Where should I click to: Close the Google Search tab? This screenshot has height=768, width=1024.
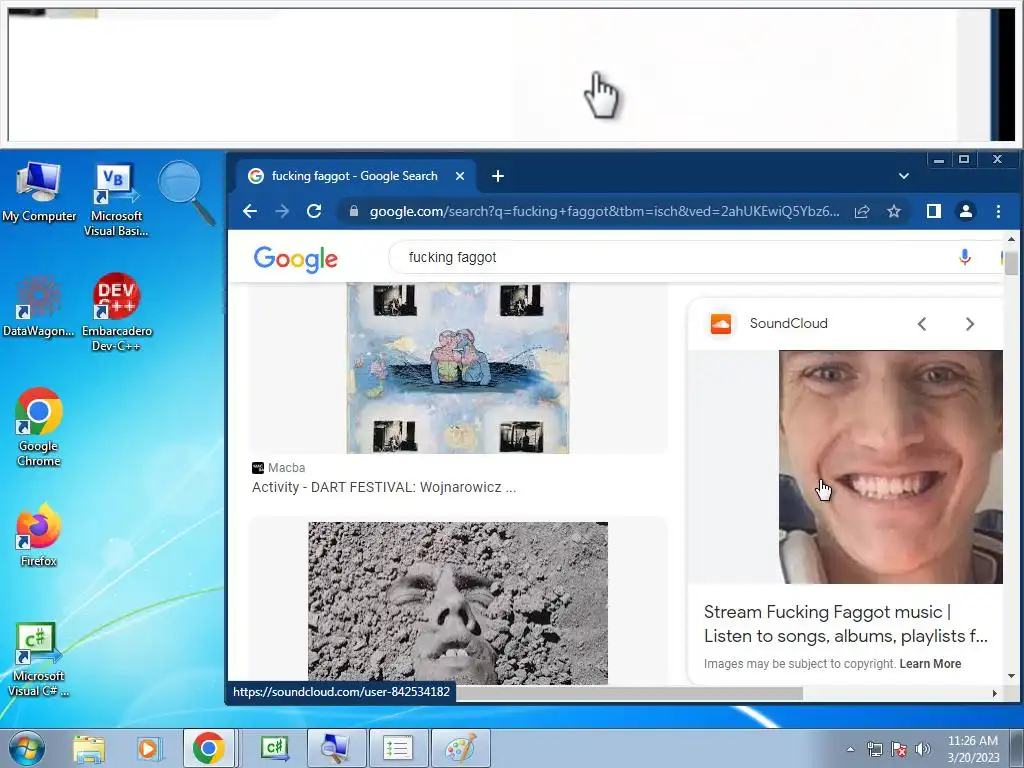click(460, 176)
